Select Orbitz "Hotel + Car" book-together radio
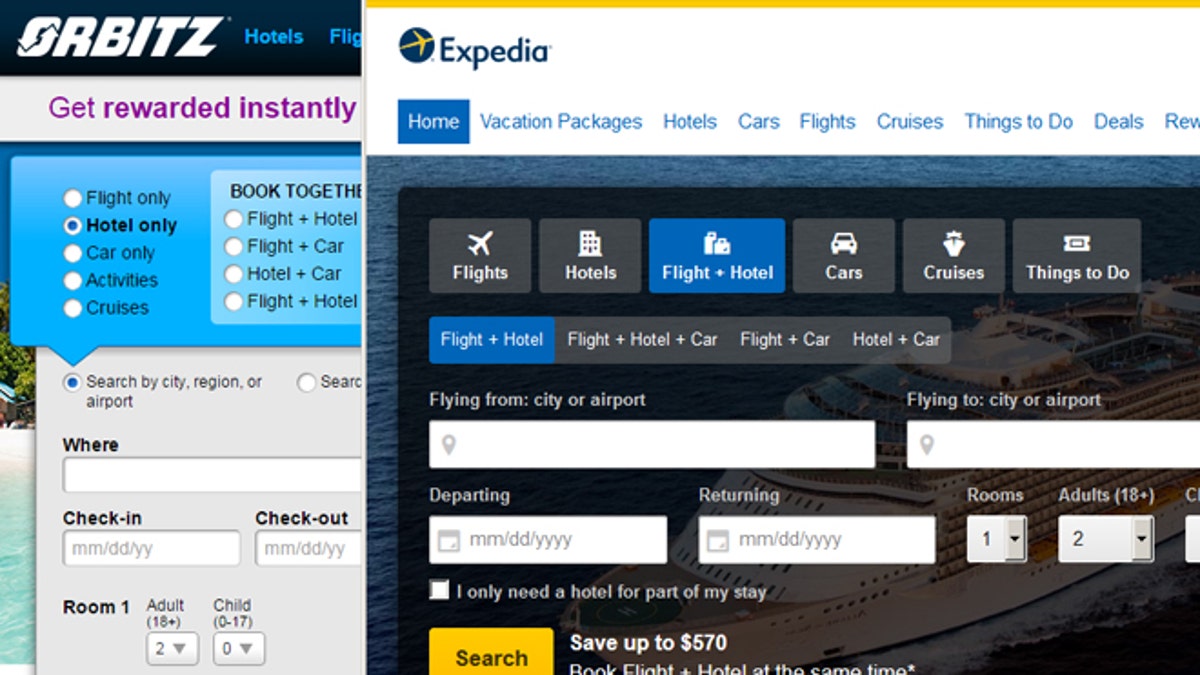Viewport: 1200px width, 675px height. [234, 274]
